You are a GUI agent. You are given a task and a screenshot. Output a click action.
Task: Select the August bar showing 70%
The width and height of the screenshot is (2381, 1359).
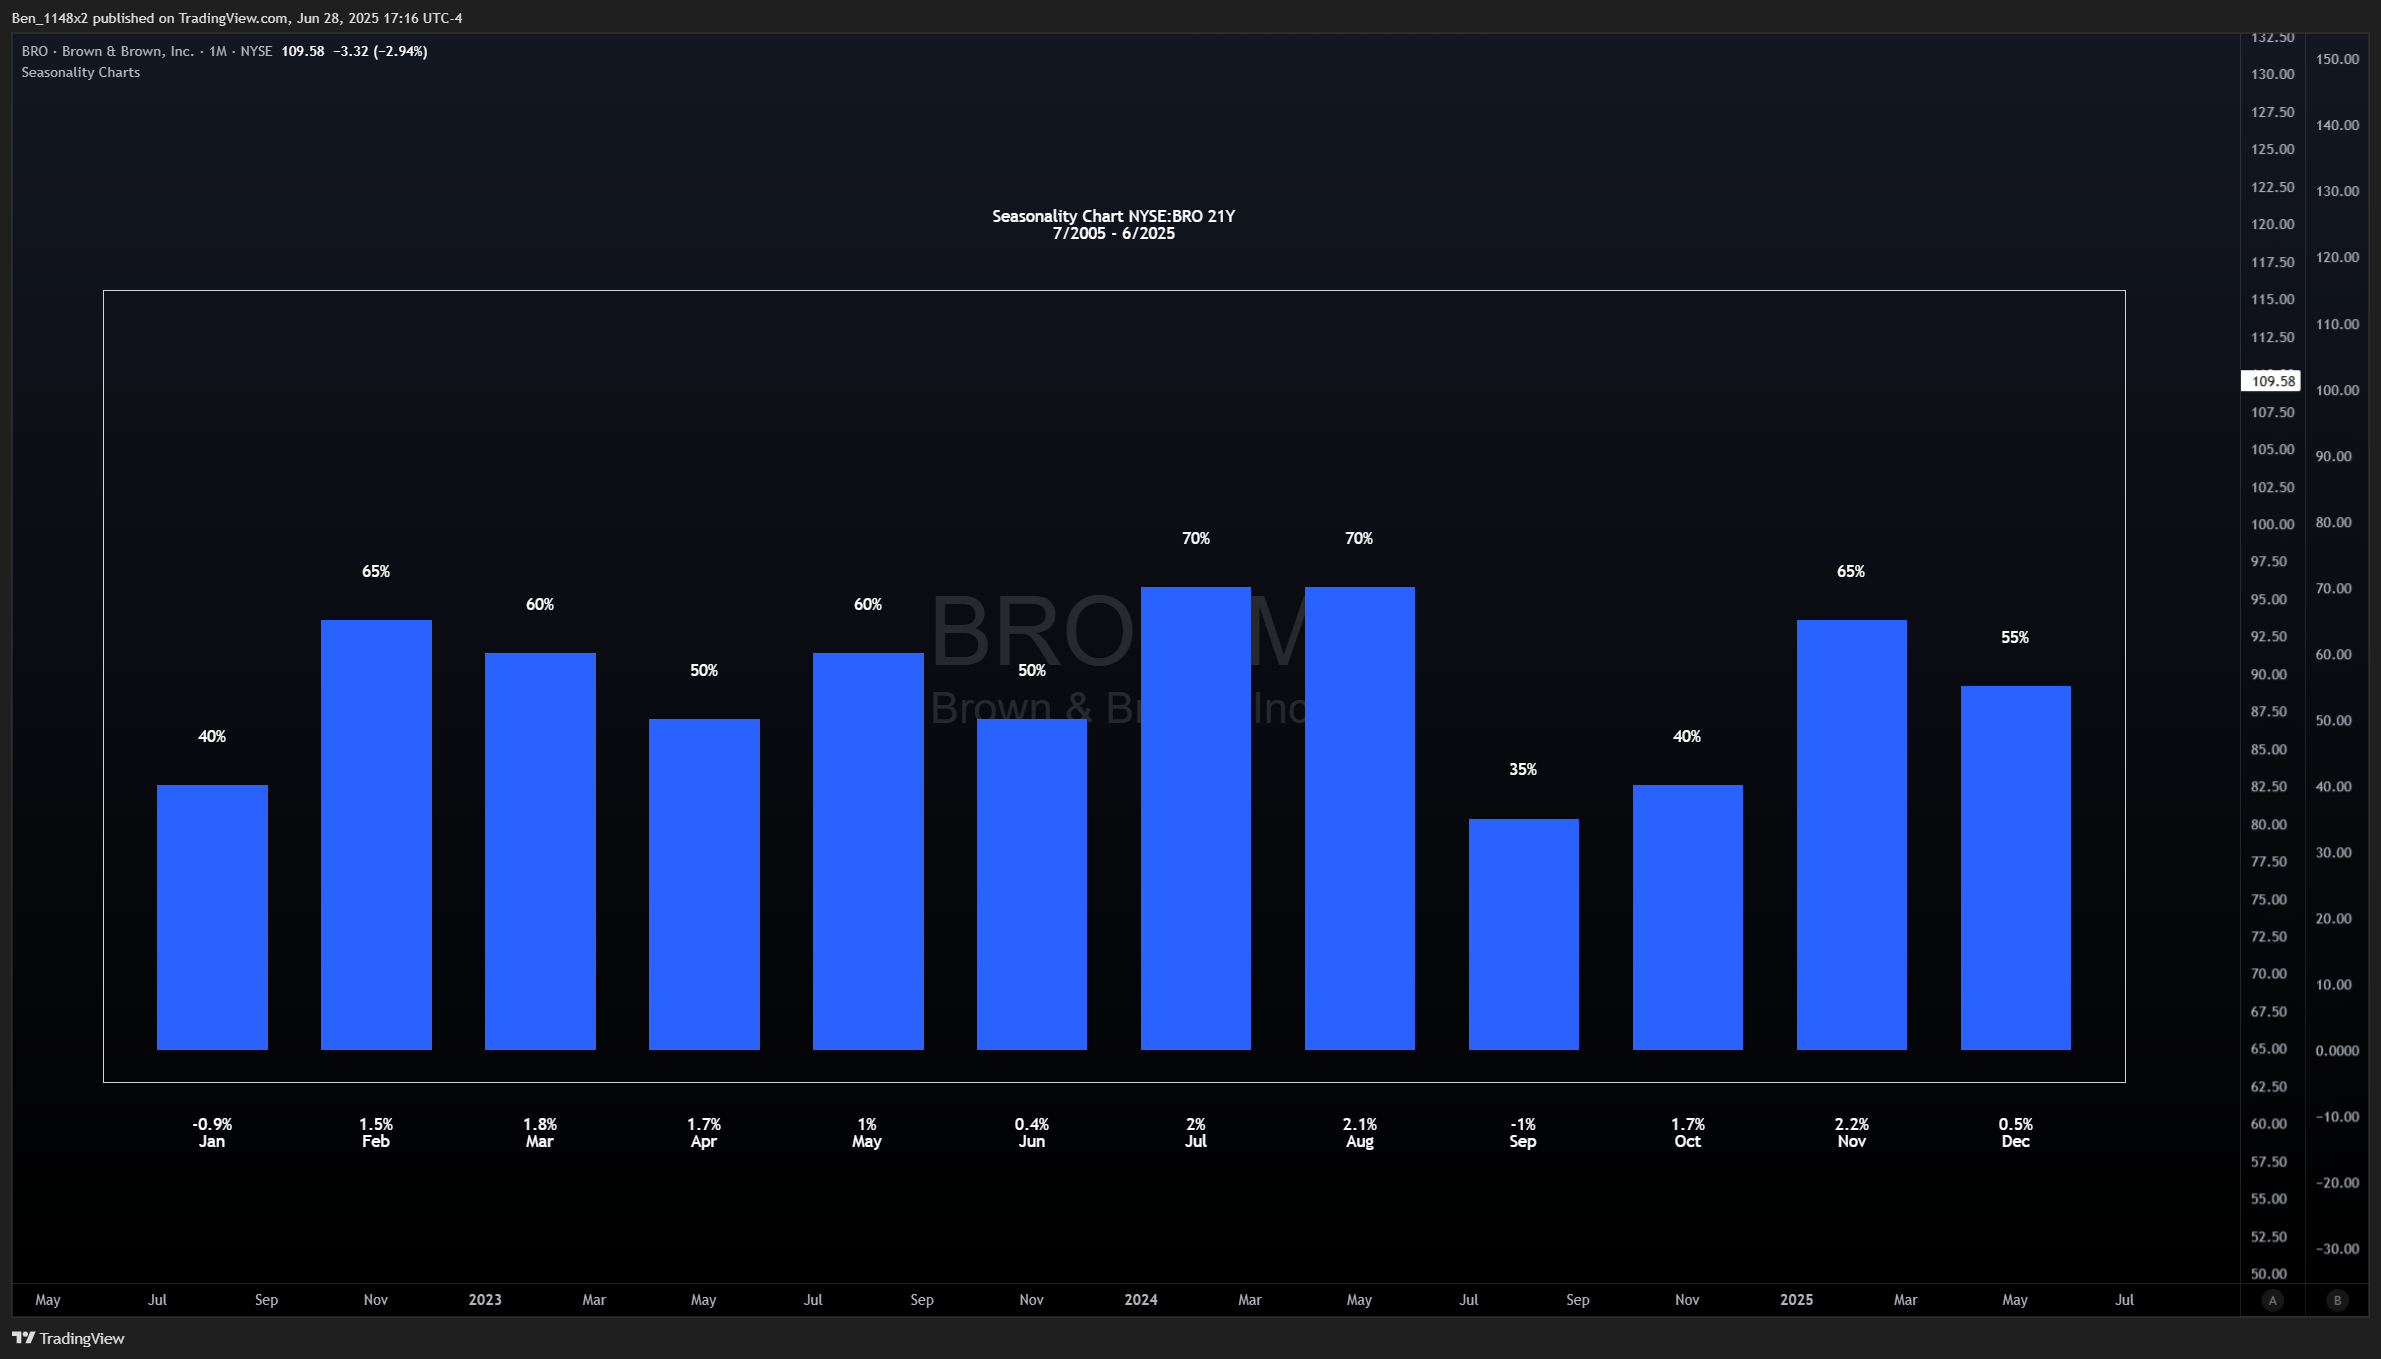pyautogui.click(x=1359, y=817)
